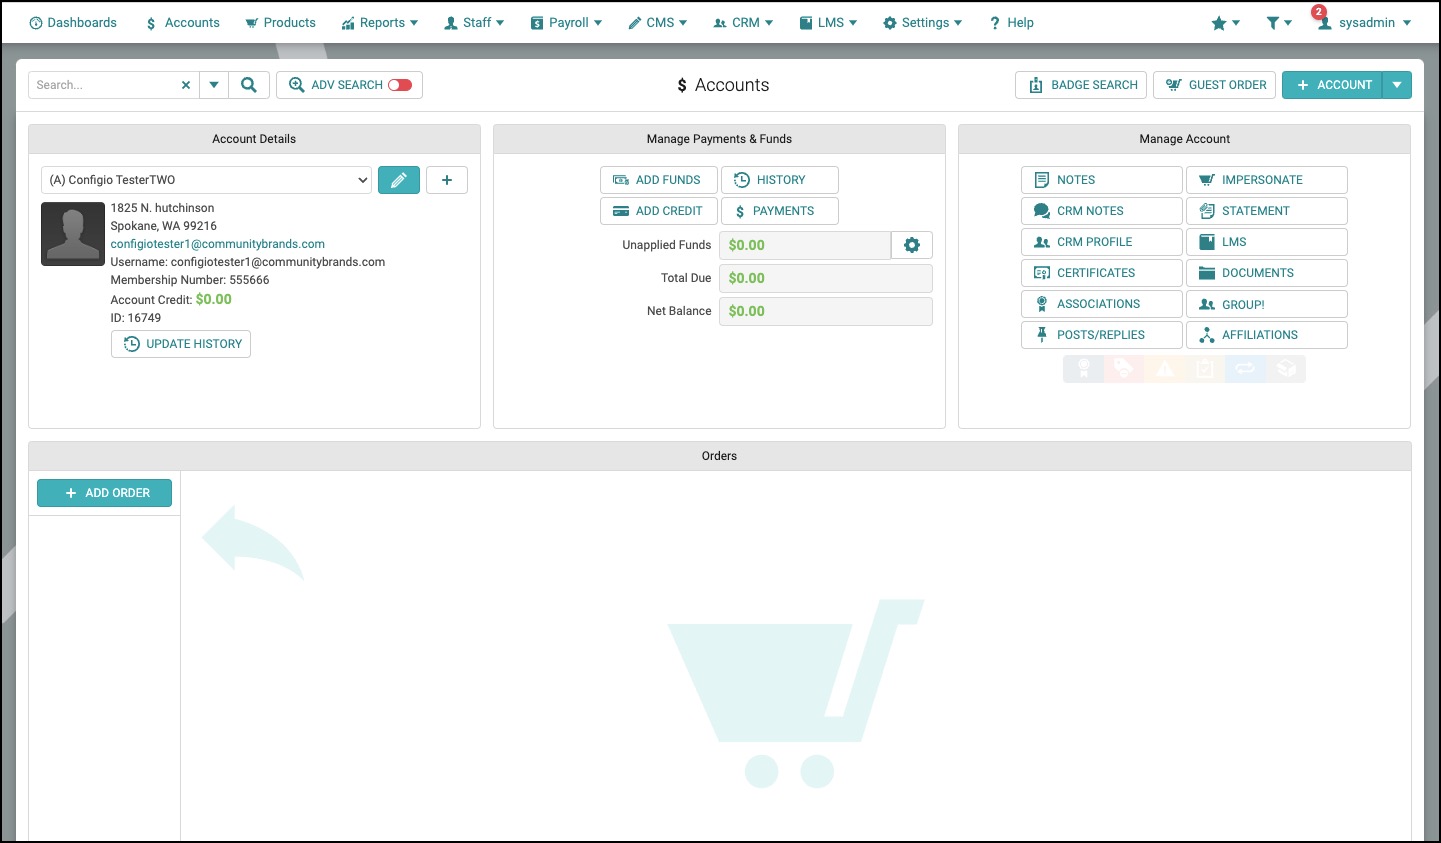This screenshot has height=843, width=1441.
Task: Click the Total Due $0.00 field
Action: 826,278
